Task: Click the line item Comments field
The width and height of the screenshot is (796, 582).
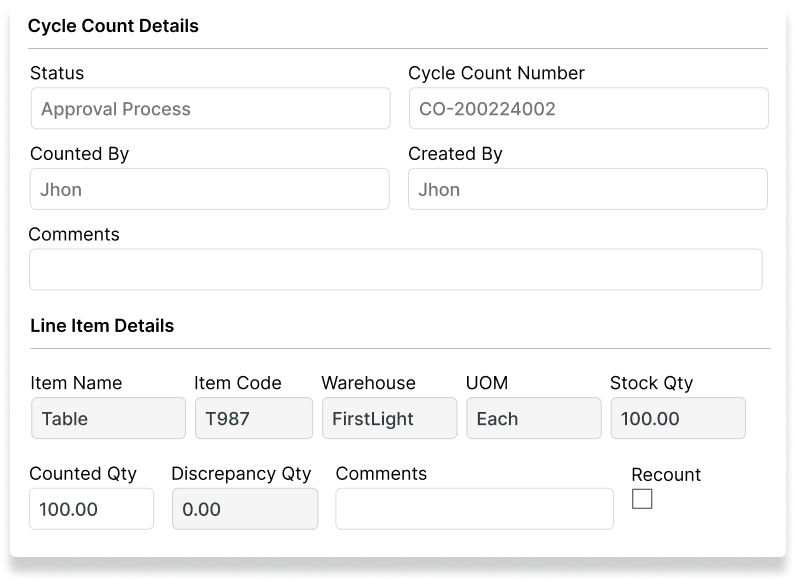Action: pyautogui.click(x=474, y=509)
